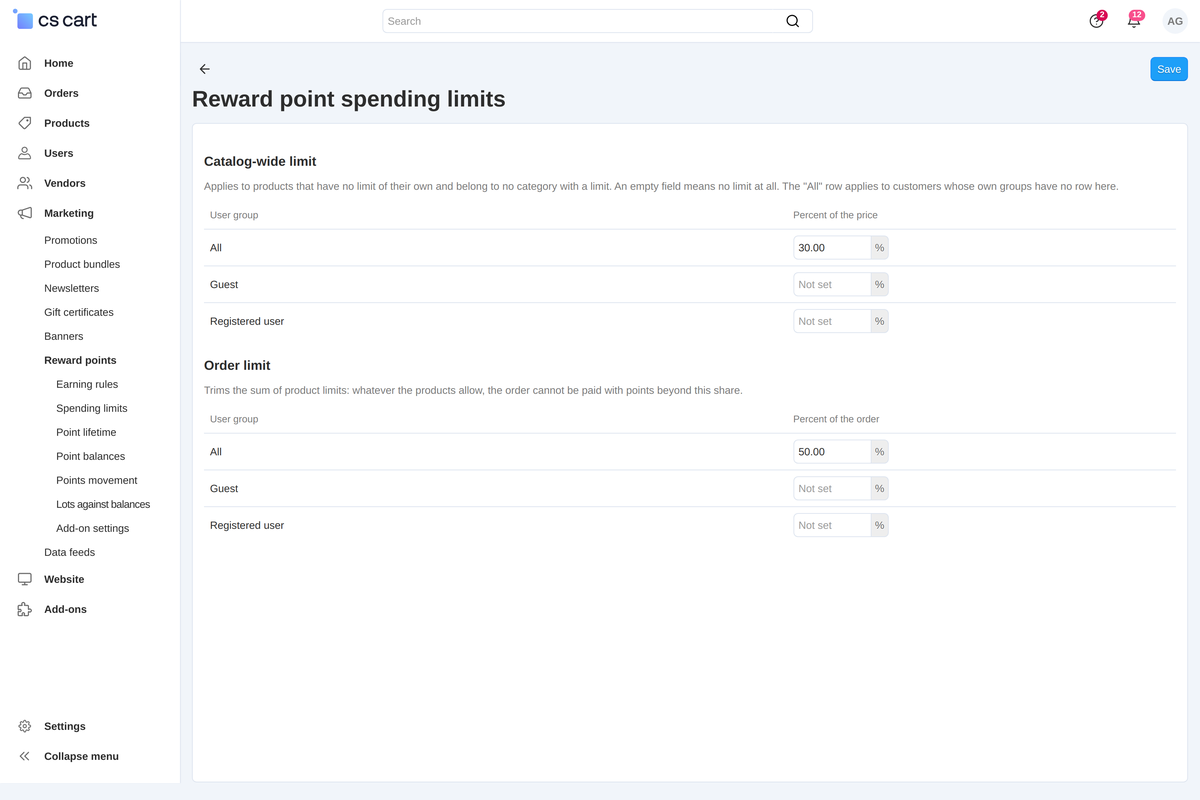Screen dimensions: 1200x800
Task: Click the Marketing megaphone icon
Action: [x=25, y=213]
